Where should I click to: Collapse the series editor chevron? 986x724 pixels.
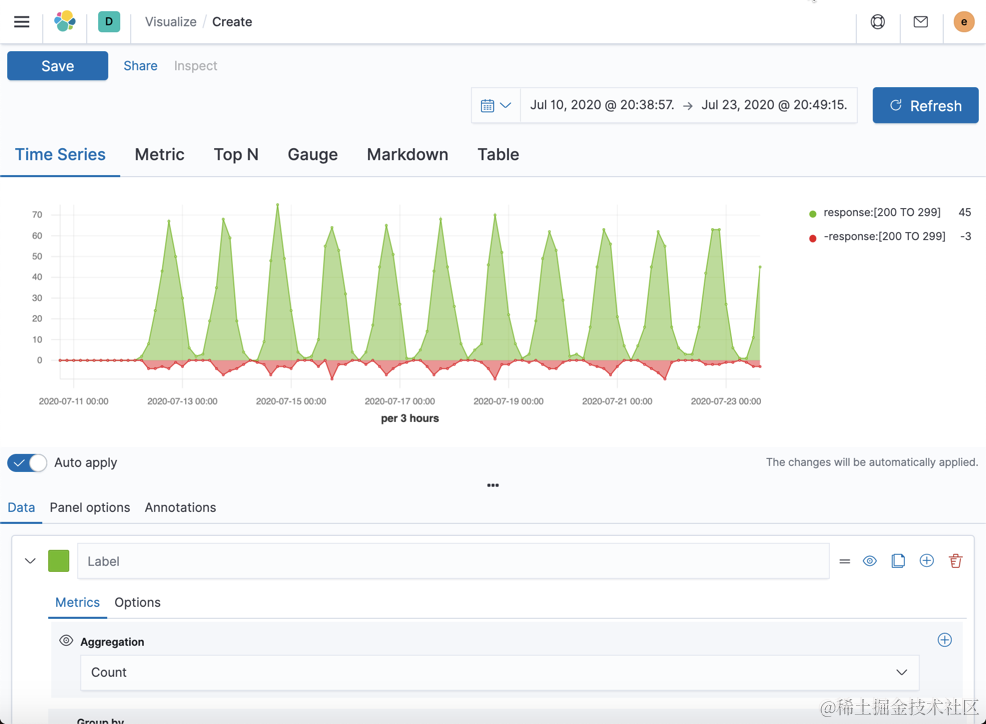(30, 560)
